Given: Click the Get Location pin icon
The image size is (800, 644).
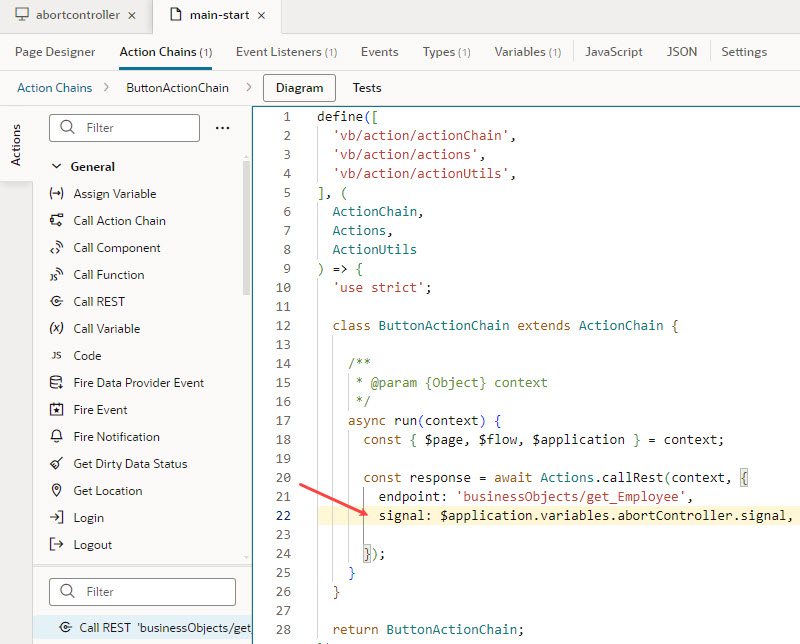Looking at the screenshot, I should pos(56,490).
